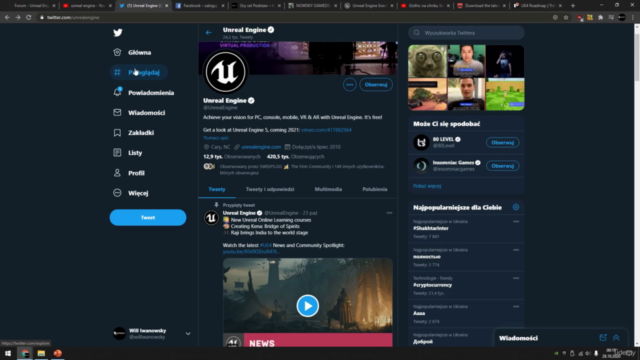Click the blue Tweet button
Viewport: 640px width, 360px height.
click(x=148, y=218)
